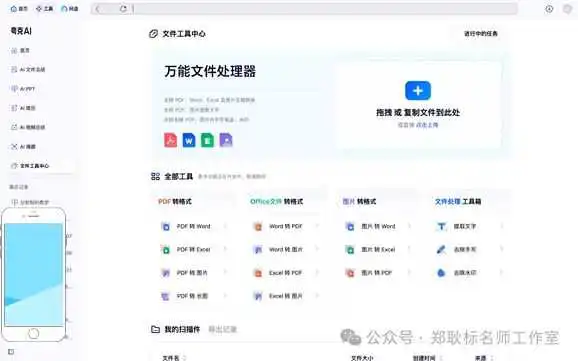Click the water drop remove watermark icon
This screenshot has width=578, height=361.
coord(441,273)
